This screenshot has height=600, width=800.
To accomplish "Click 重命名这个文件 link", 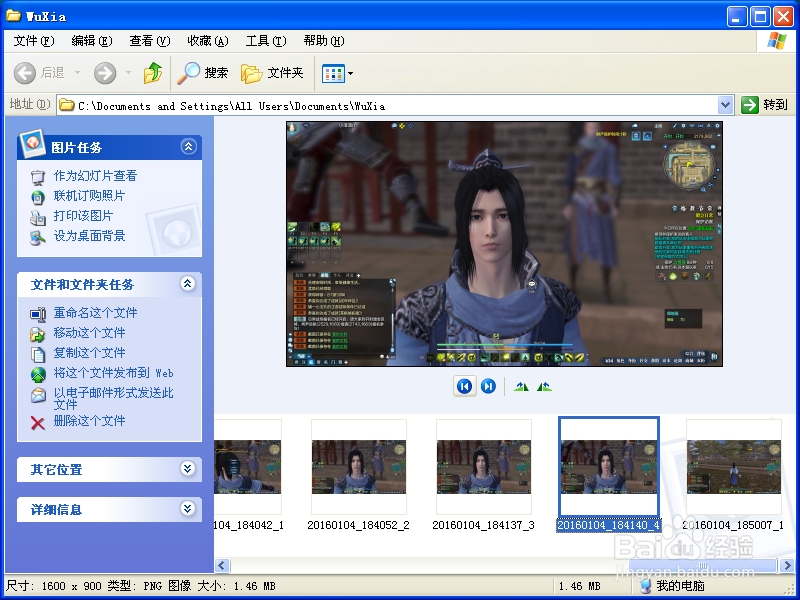I will [95, 313].
